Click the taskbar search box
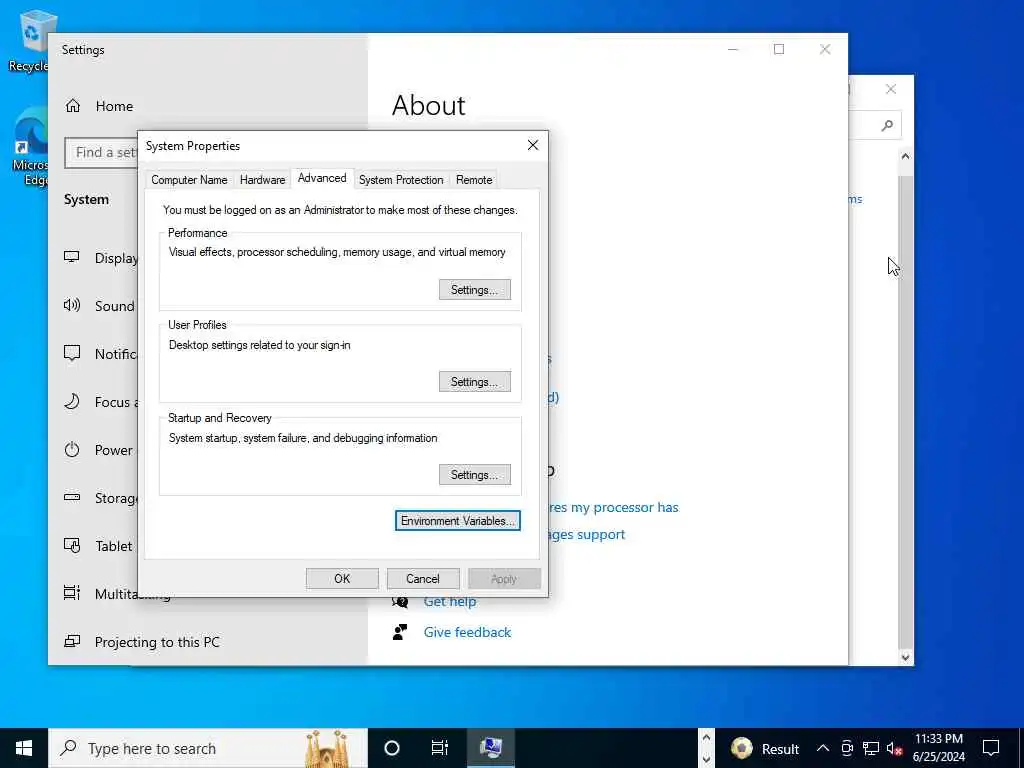Image resolution: width=1024 pixels, height=768 pixels. [x=208, y=748]
